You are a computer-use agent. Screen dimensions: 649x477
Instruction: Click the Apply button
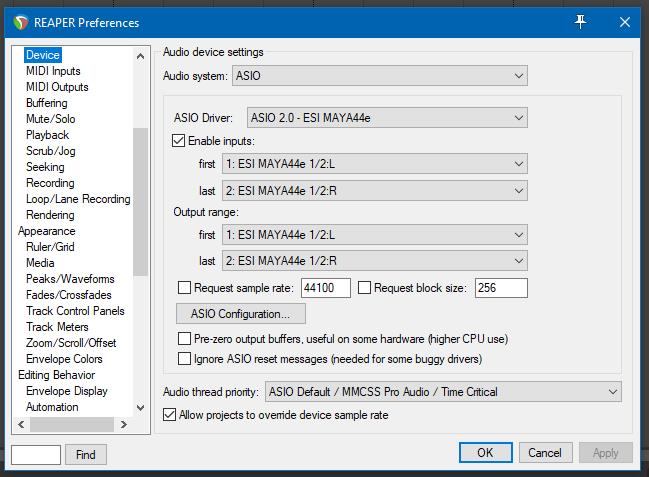tap(606, 453)
